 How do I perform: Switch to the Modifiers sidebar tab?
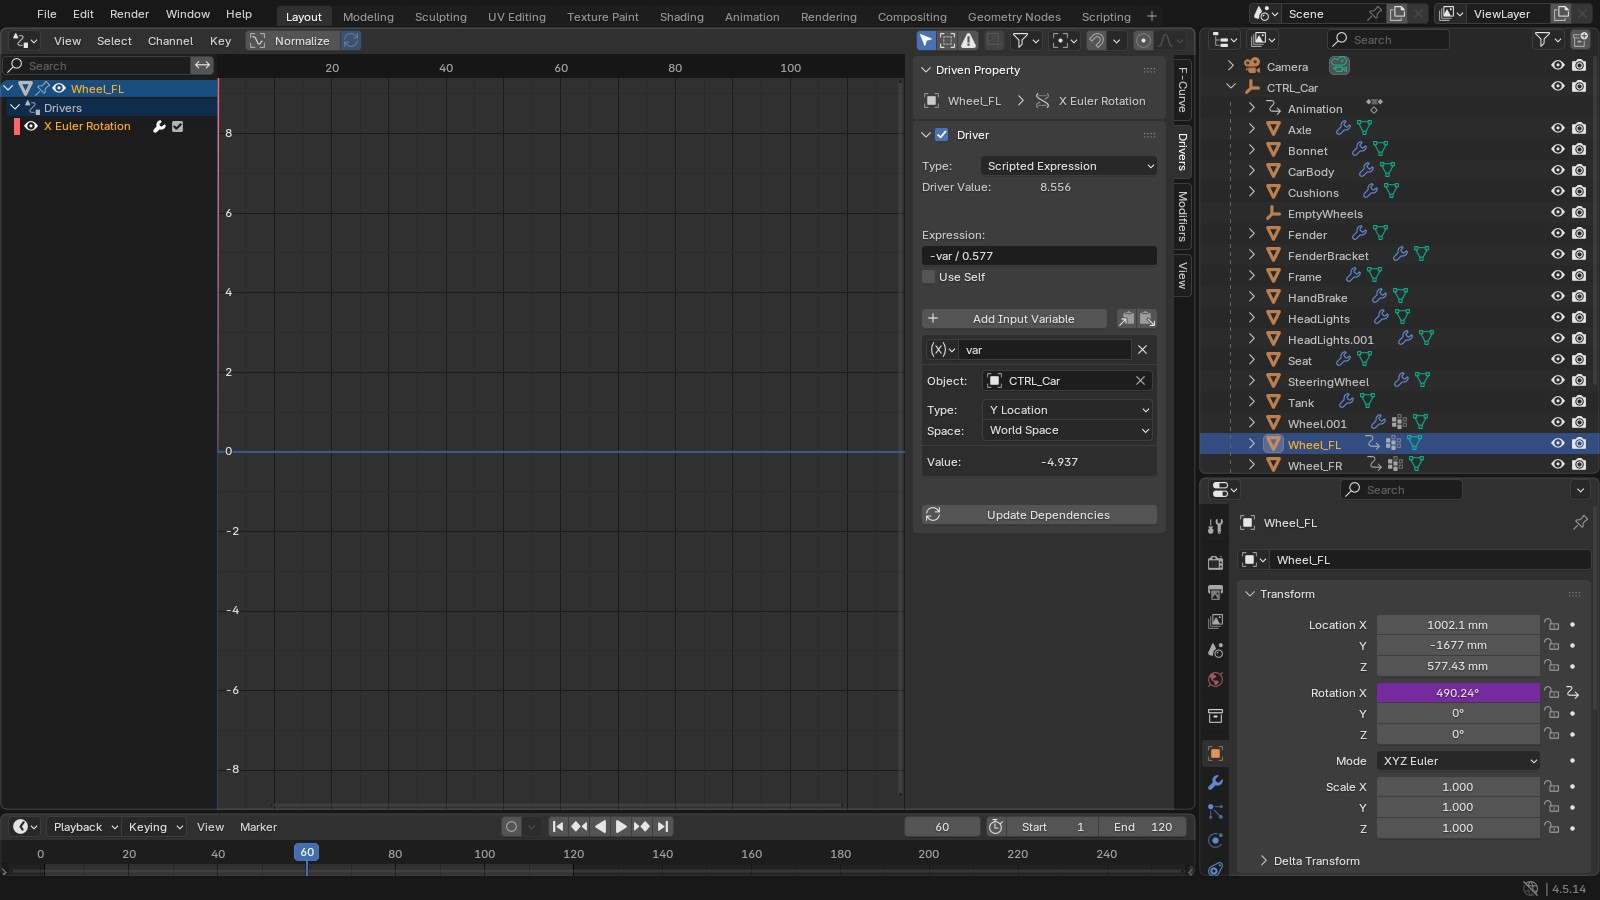(1182, 216)
